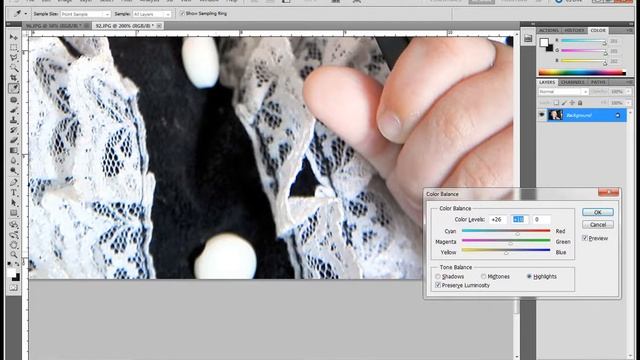The width and height of the screenshot is (640, 360).
Task: Select the Dodge tool
Action: 13,171
